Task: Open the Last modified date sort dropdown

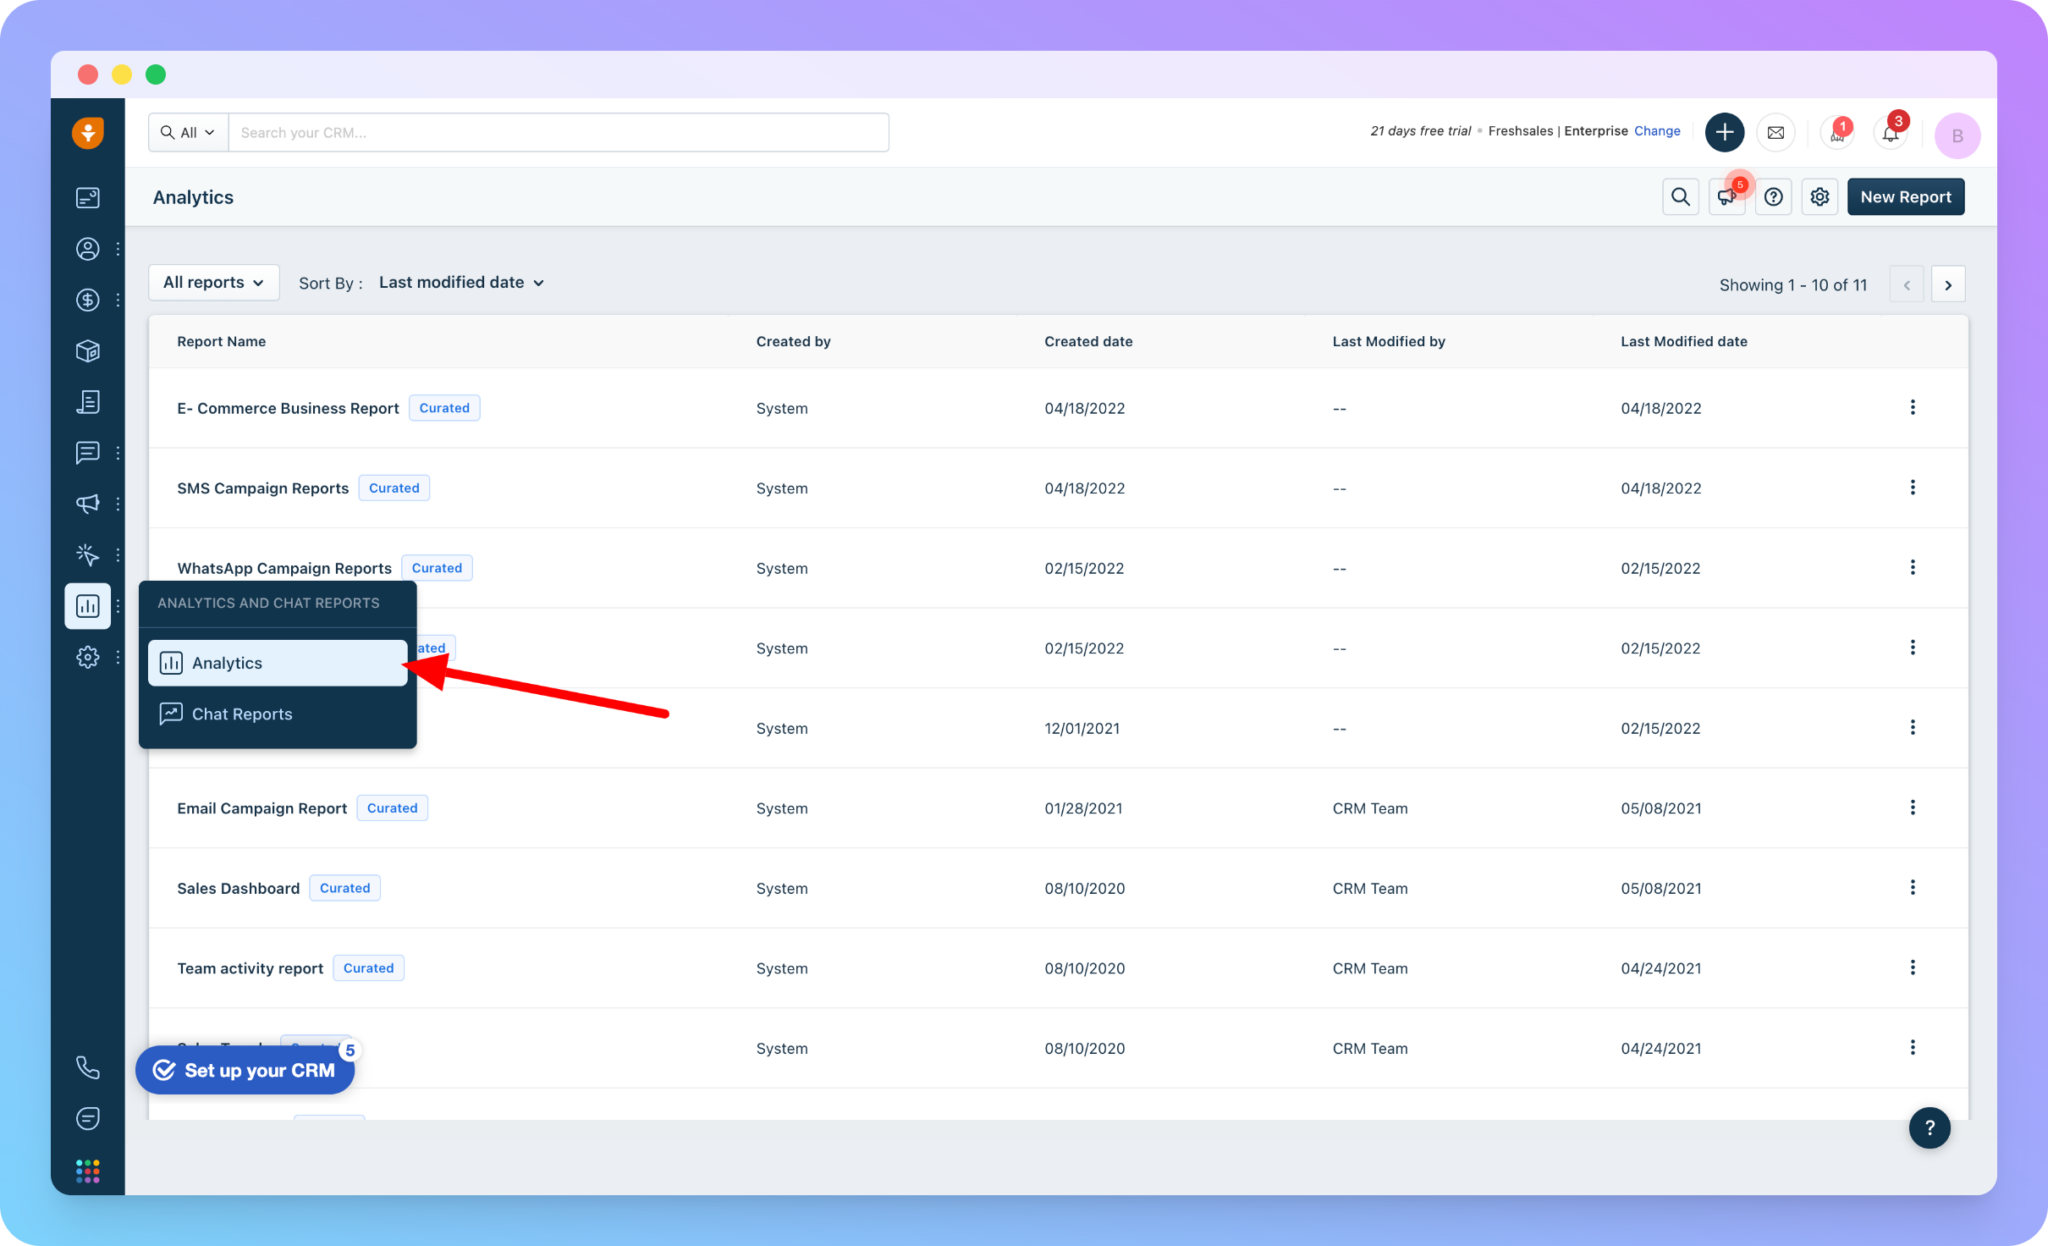Action: click(461, 282)
